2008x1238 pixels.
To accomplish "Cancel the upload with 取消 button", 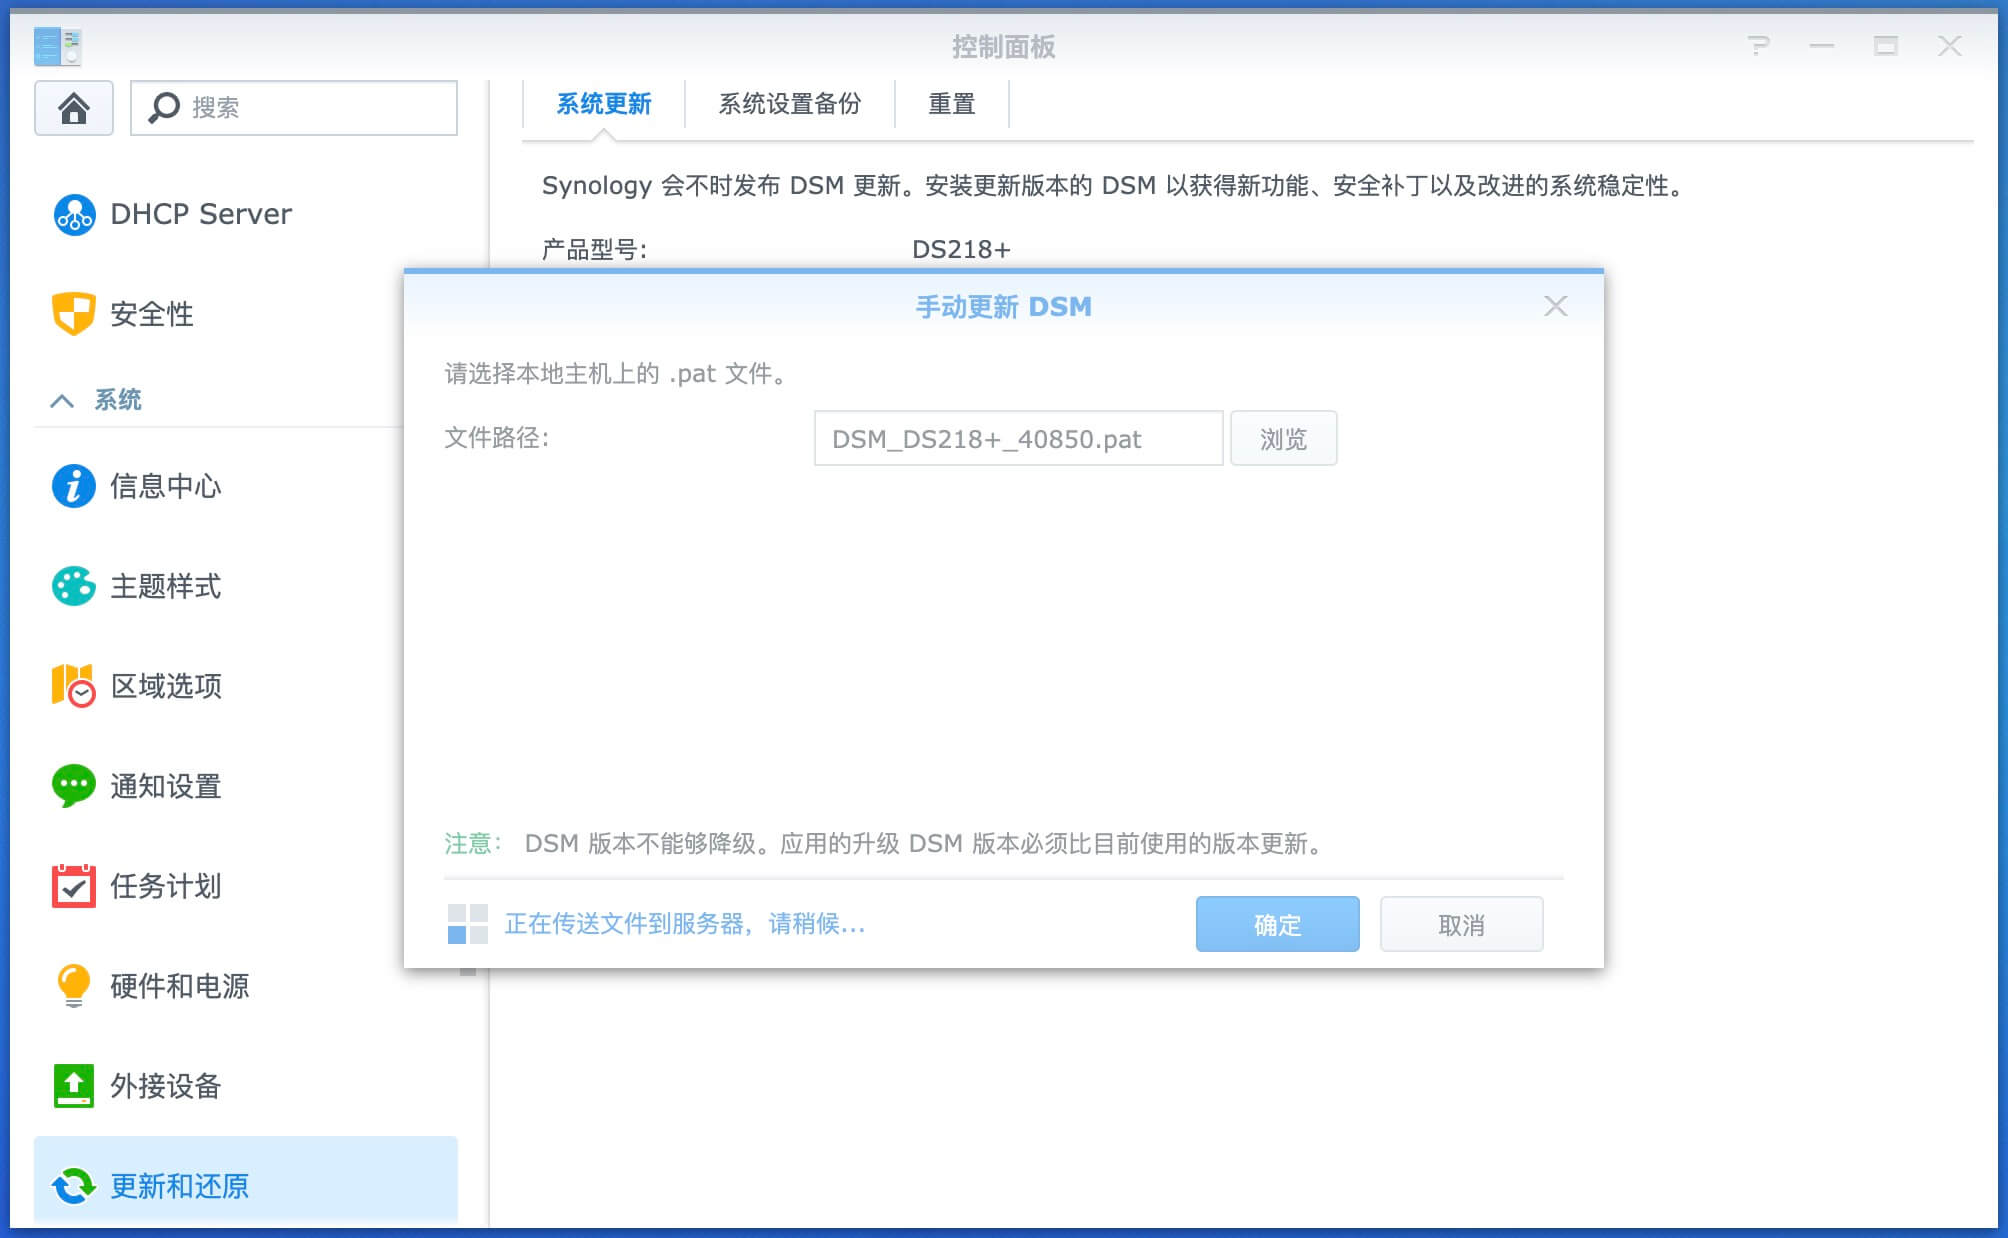I will pos(1462,924).
